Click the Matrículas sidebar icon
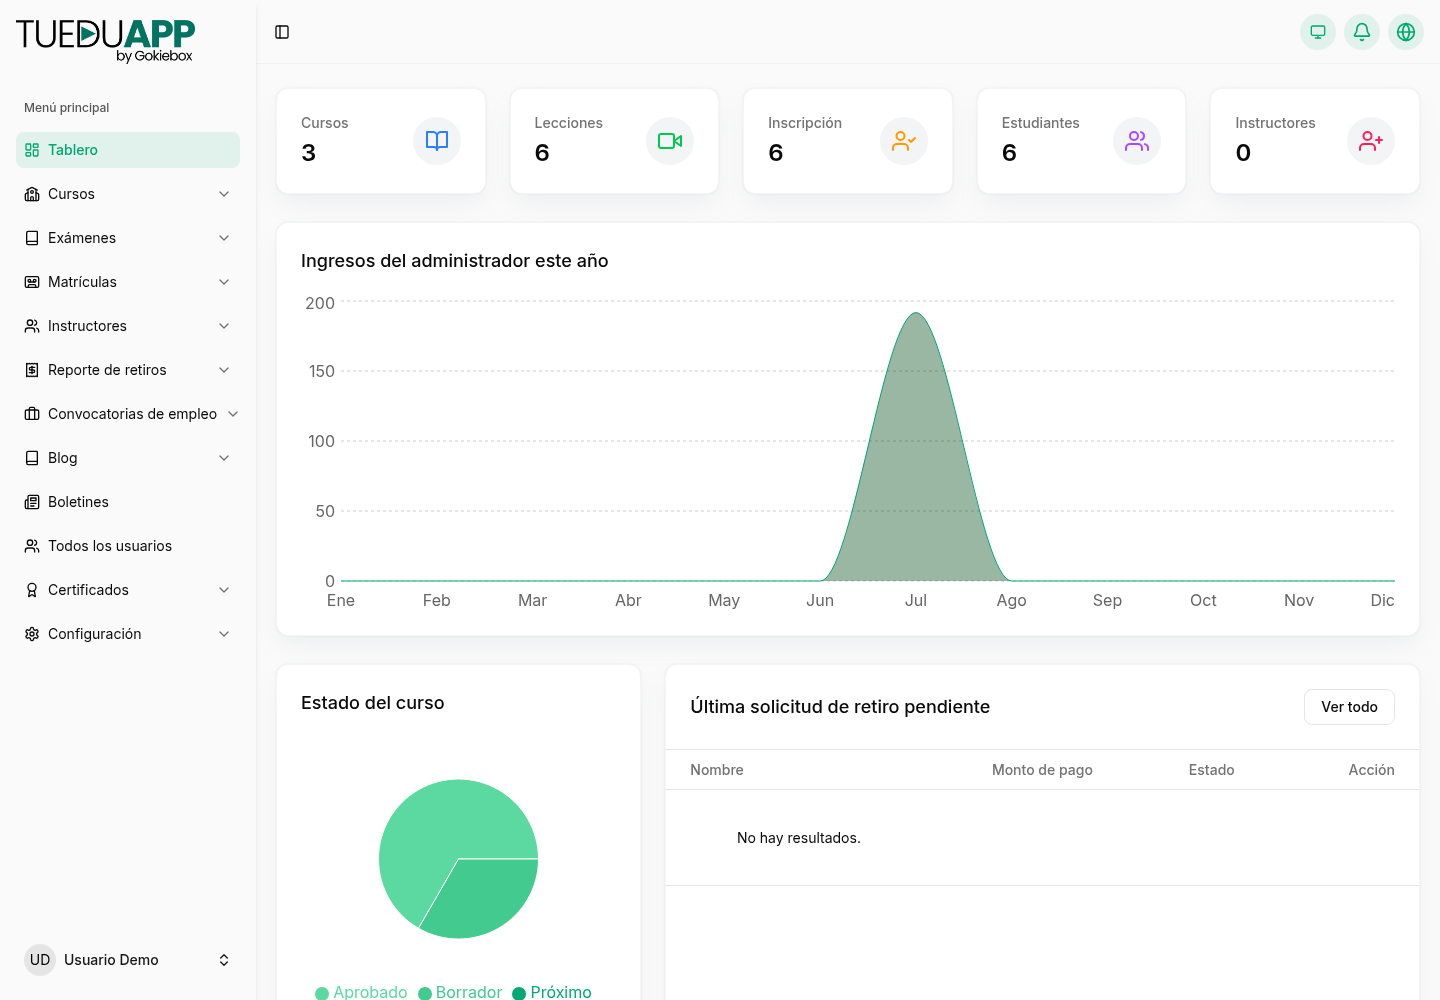Viewport: 1440px width, 1000px height. coord(32,282)
